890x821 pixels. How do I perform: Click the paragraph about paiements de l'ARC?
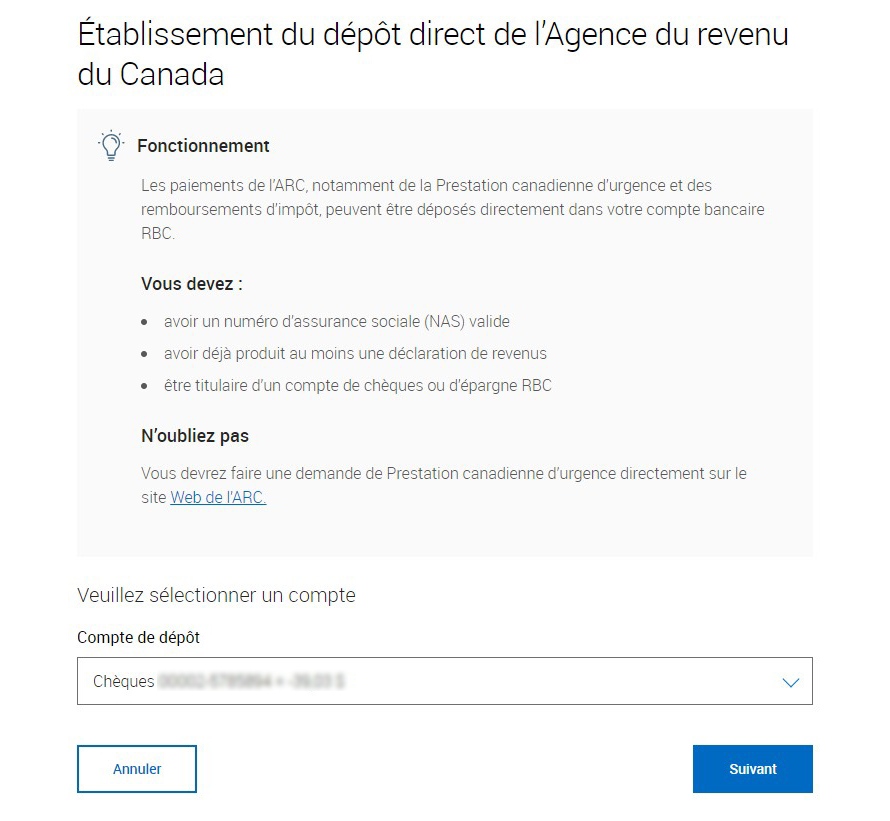click(x=452, y=210)
